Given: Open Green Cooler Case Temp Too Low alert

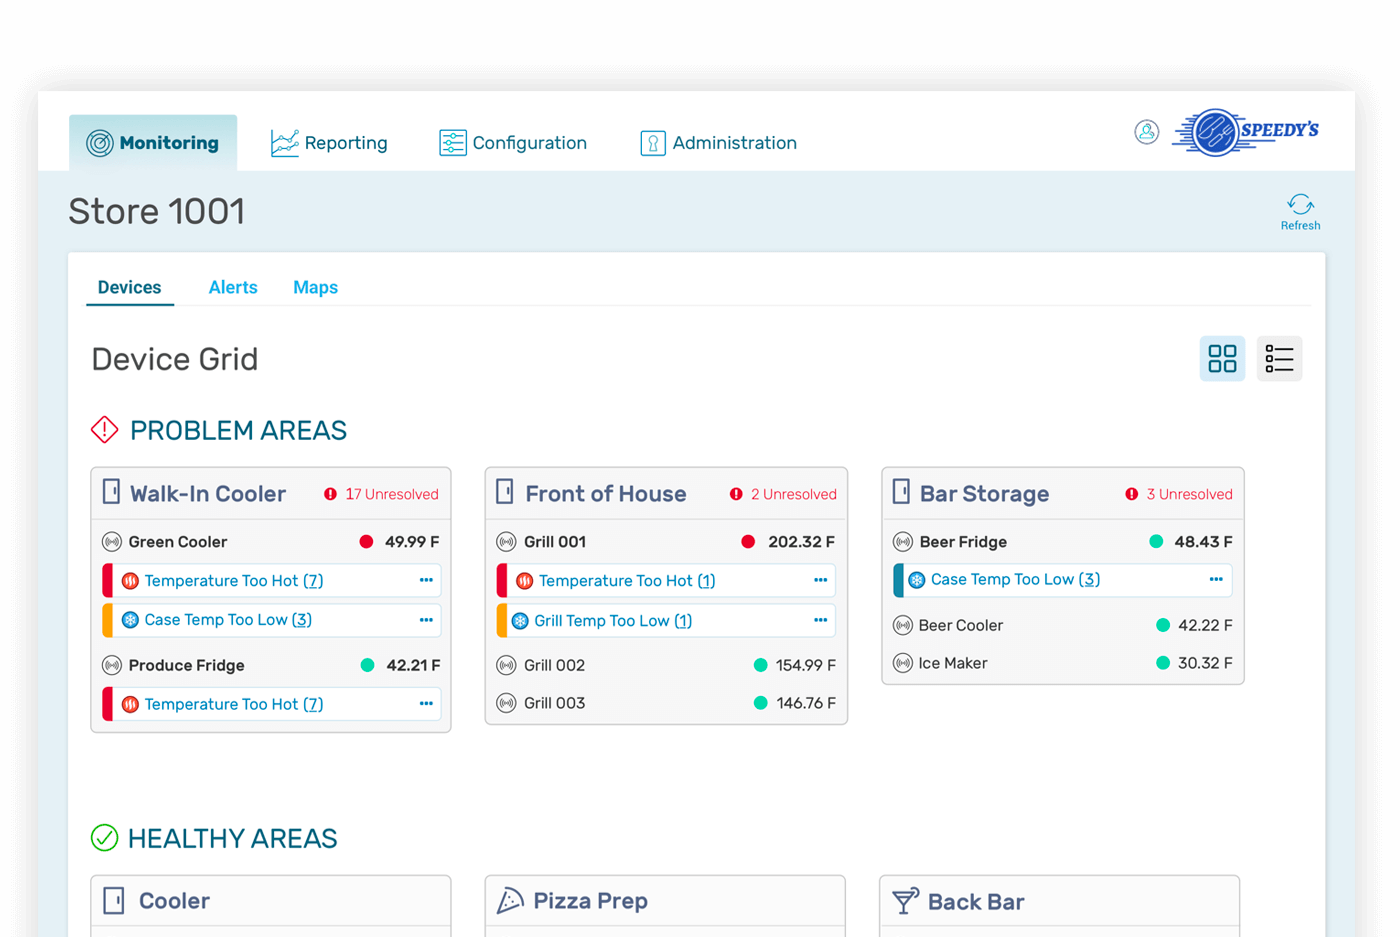Looking at the screenshot, I should point(228,620).
